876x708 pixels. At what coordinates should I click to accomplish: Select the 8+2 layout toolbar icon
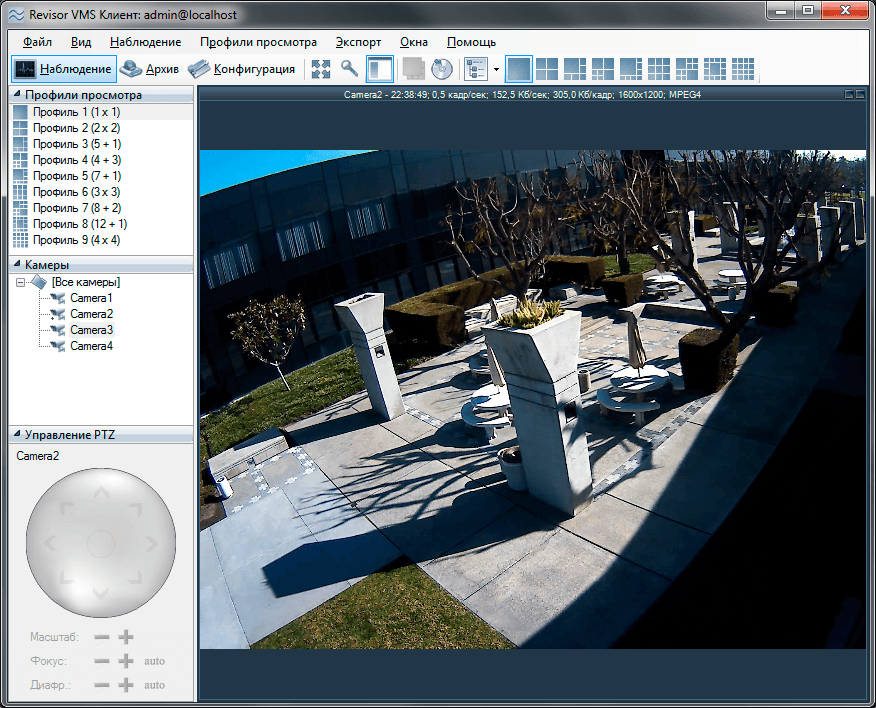[687, 69]
